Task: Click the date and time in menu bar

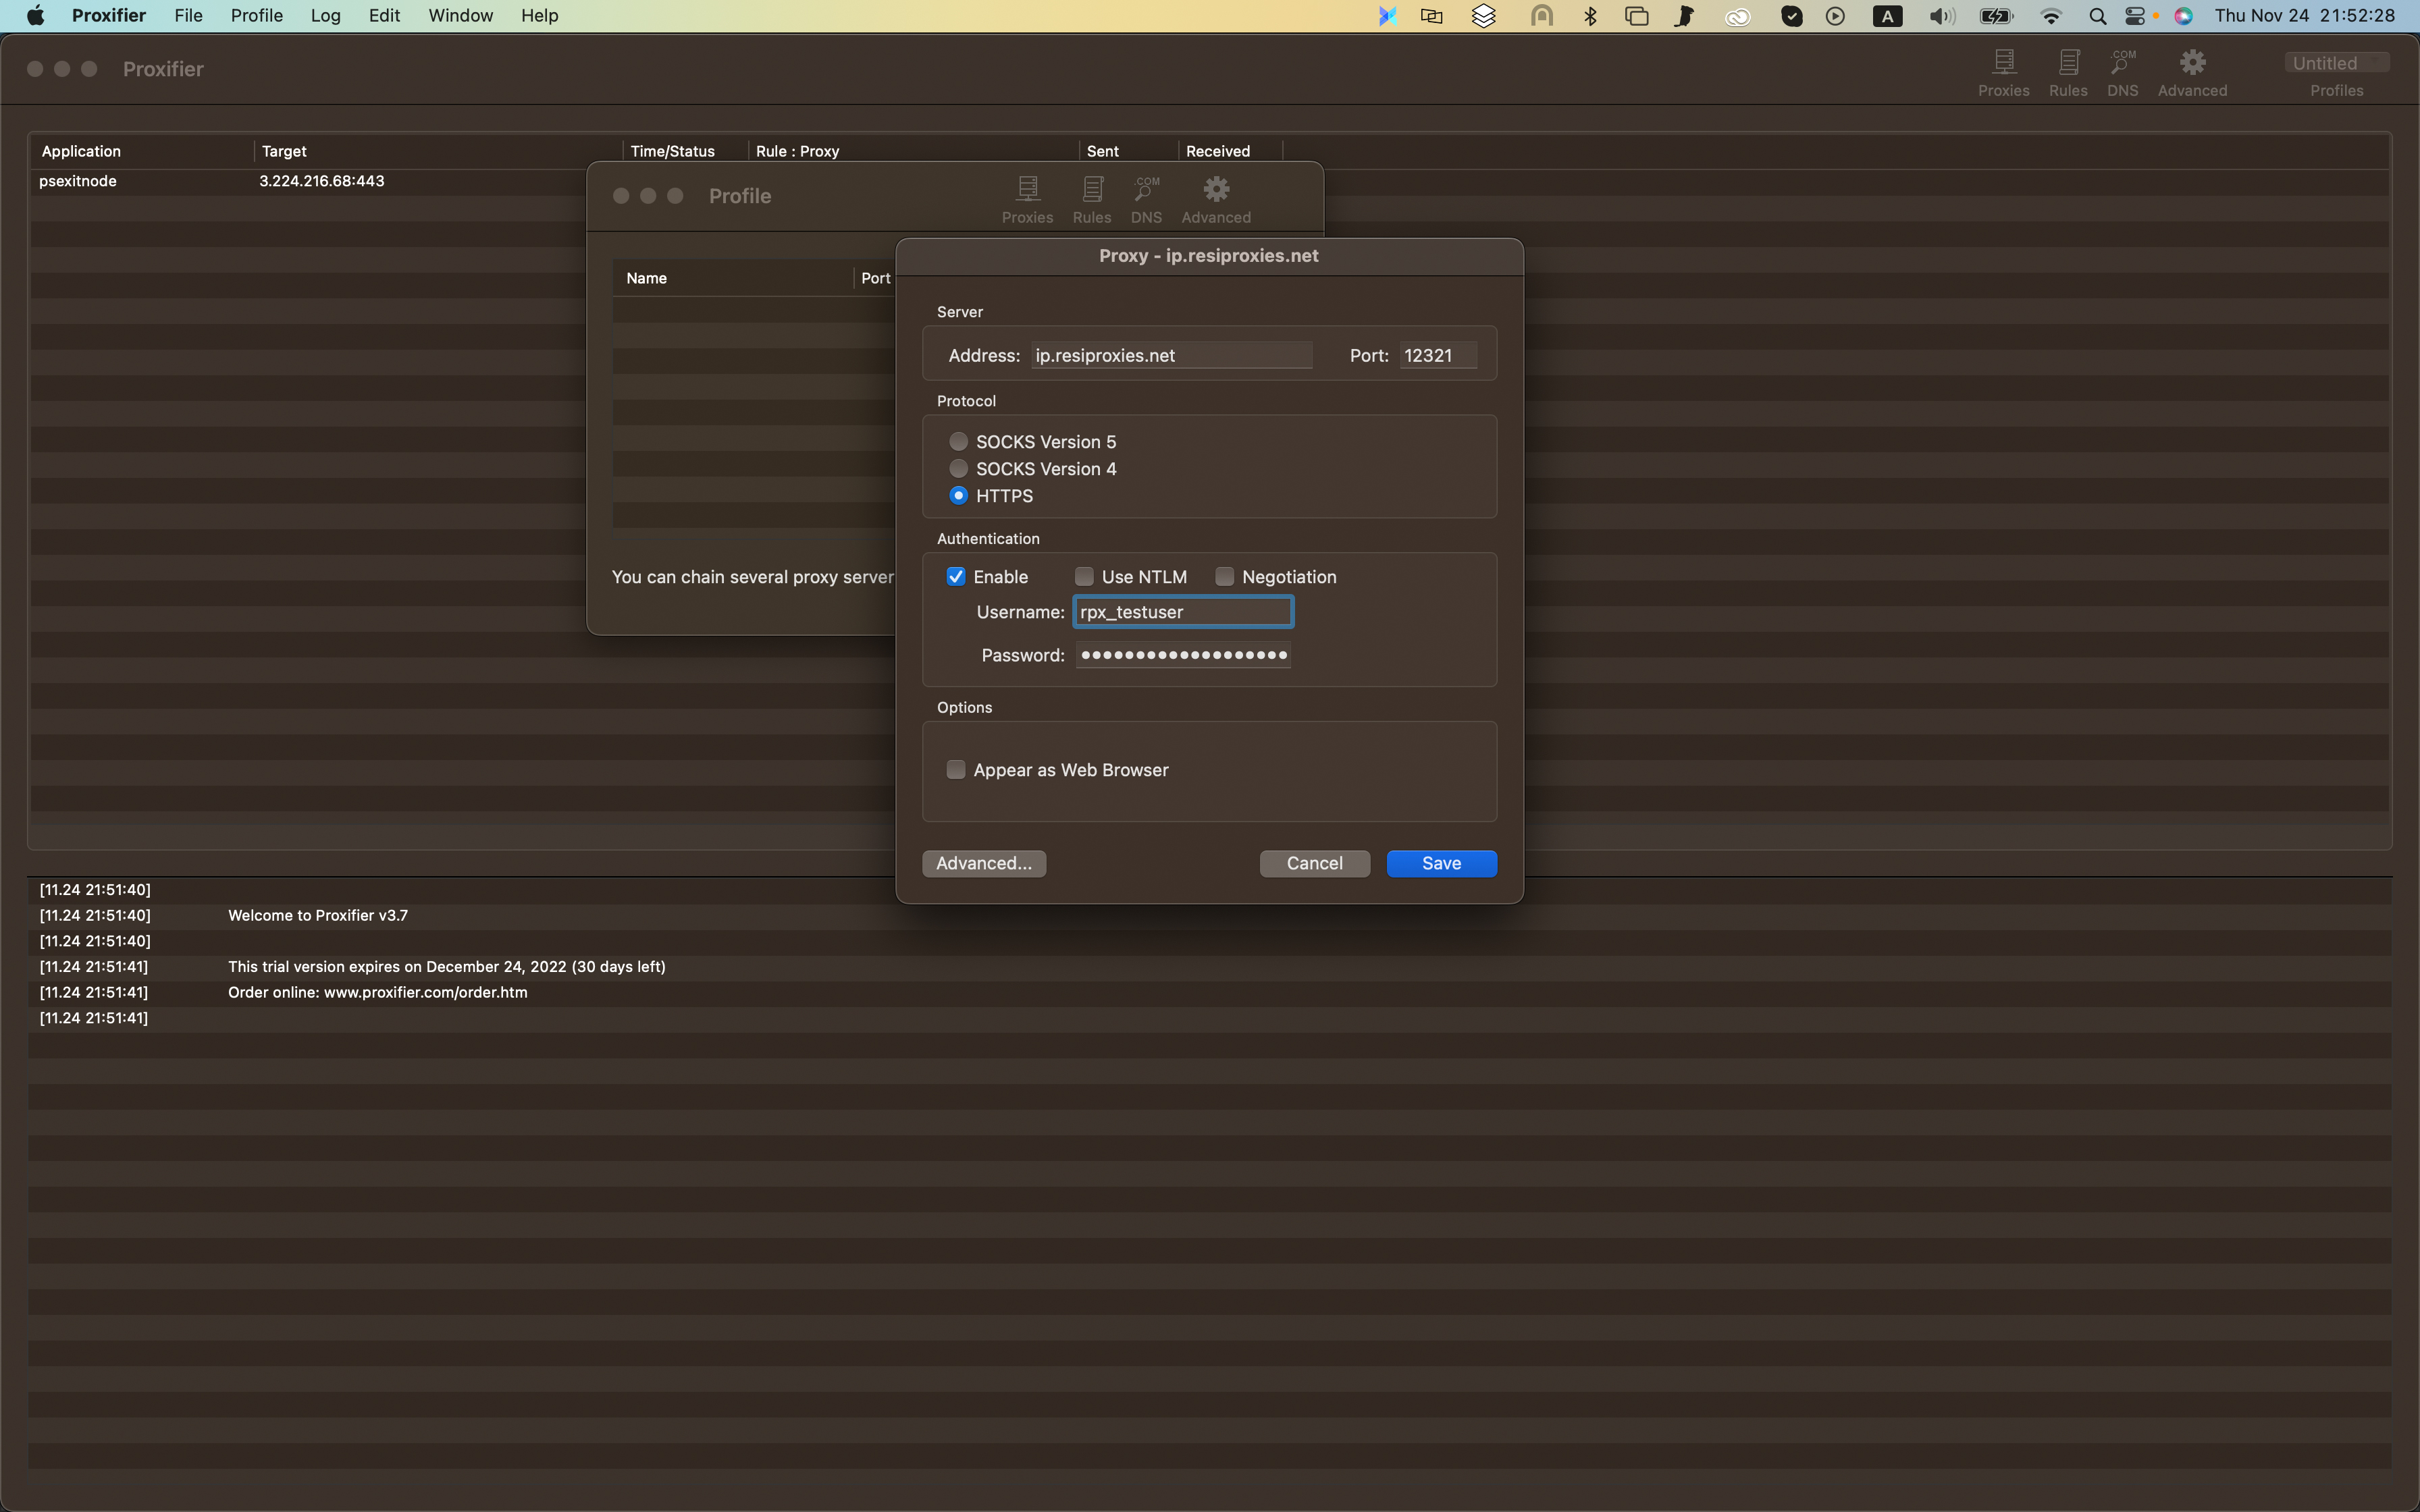Action: [2304, 15]
